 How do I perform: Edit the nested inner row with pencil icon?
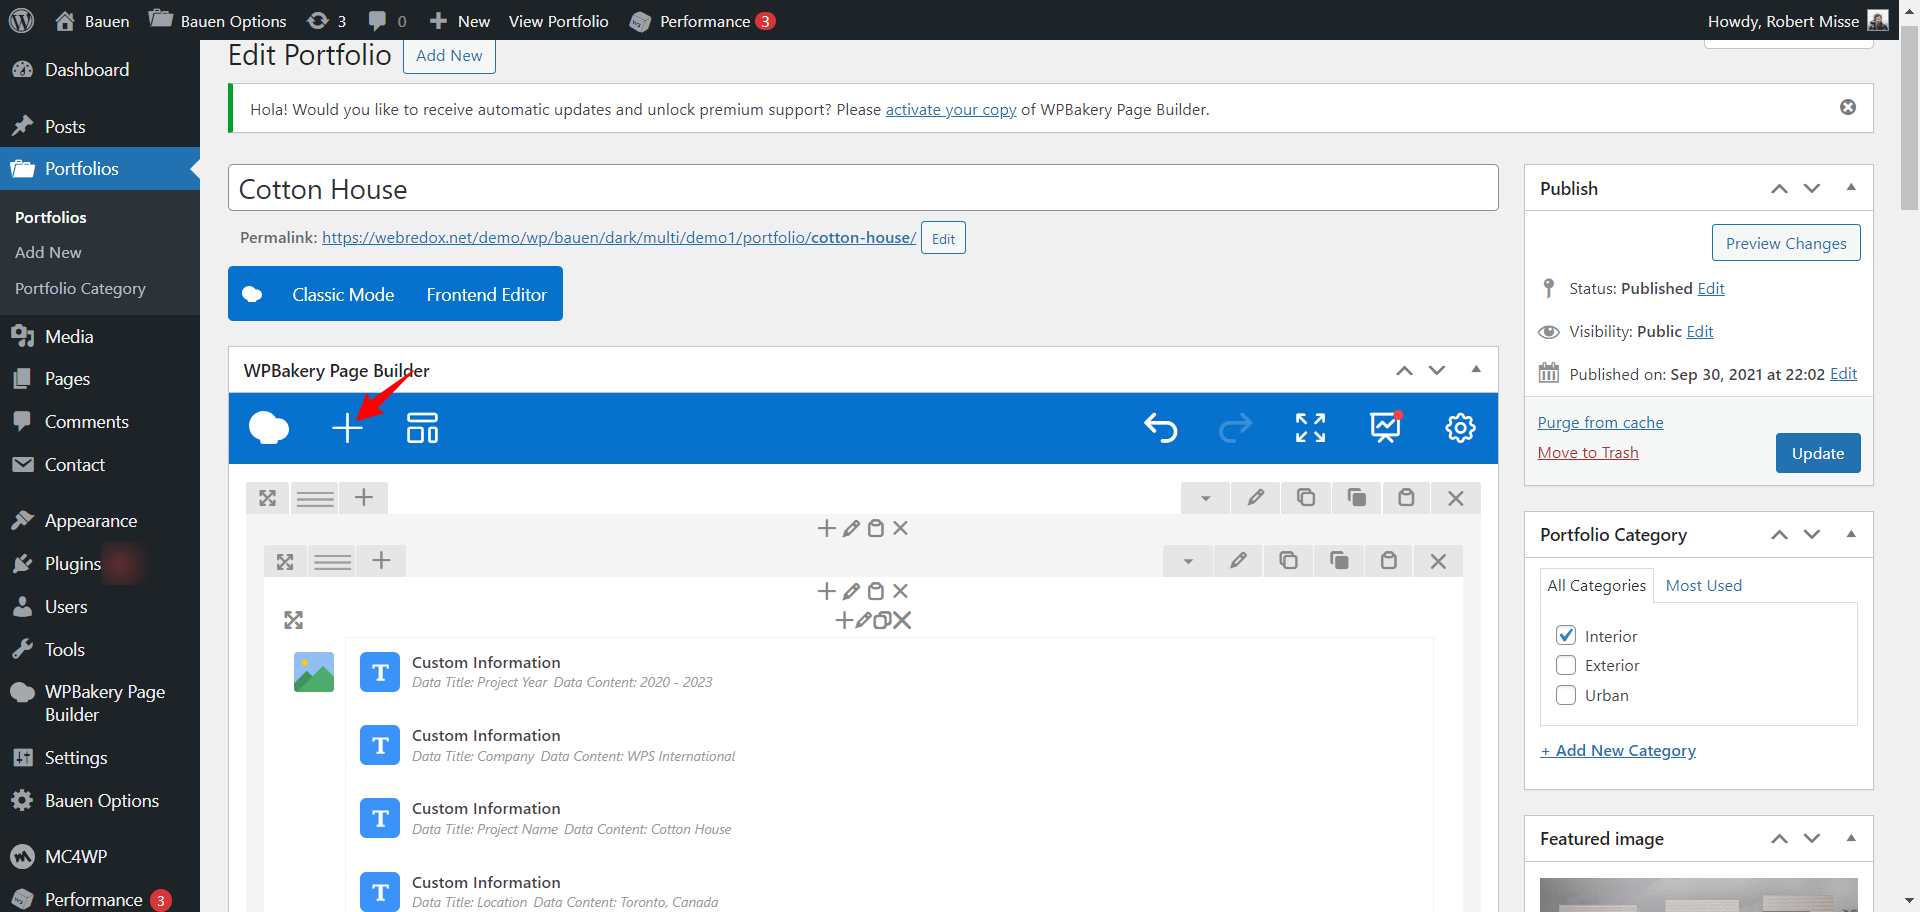(1238, 560)
